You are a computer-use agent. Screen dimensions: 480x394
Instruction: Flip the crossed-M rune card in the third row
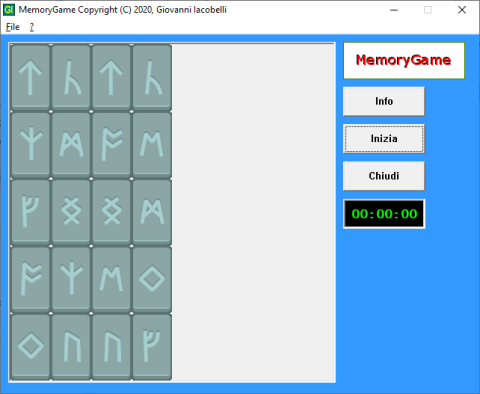click(152, 212)
